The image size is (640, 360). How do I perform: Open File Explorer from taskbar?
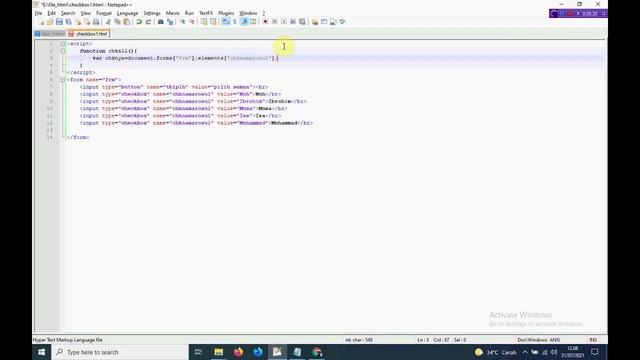(x=219, y=352)
